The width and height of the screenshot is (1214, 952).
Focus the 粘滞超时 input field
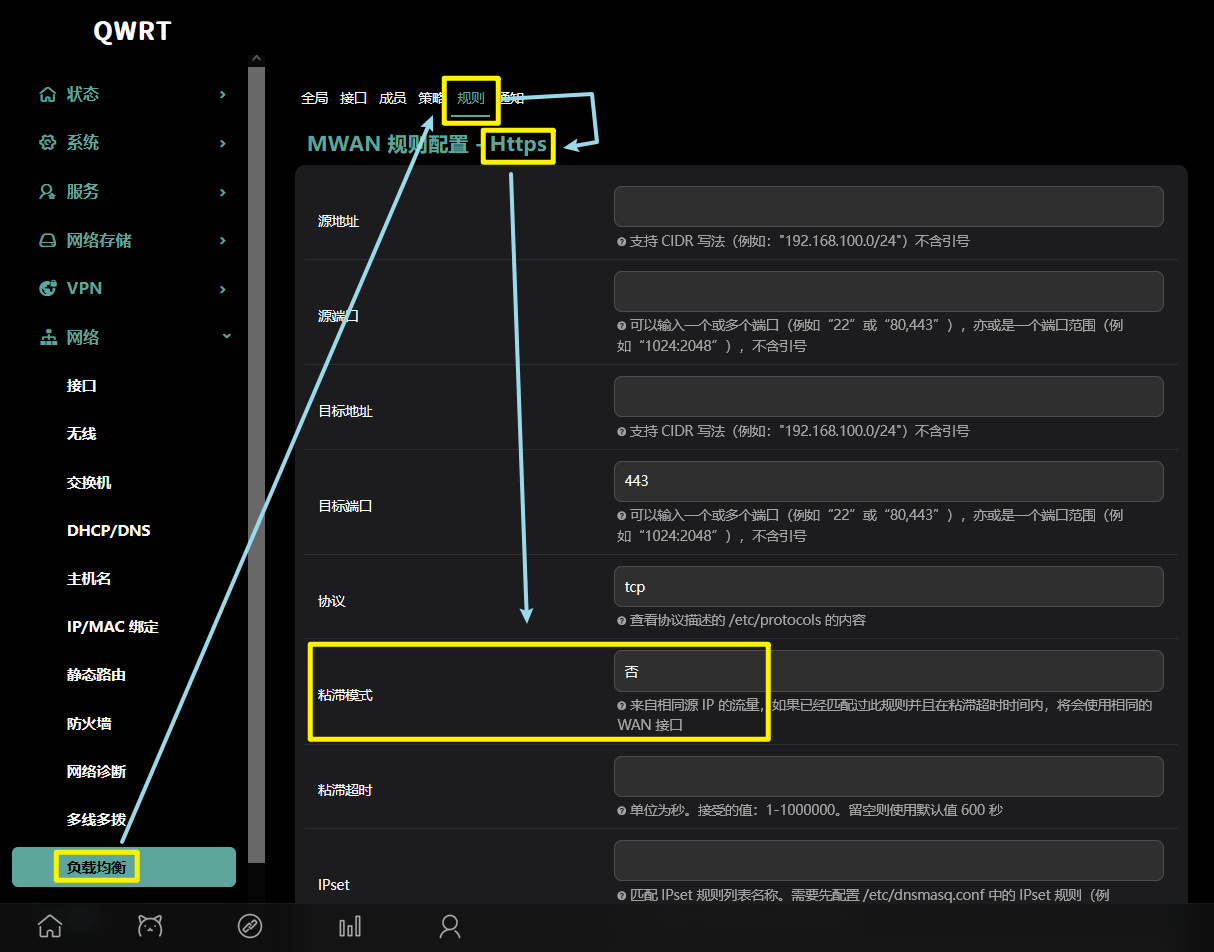tap(888, 776)
